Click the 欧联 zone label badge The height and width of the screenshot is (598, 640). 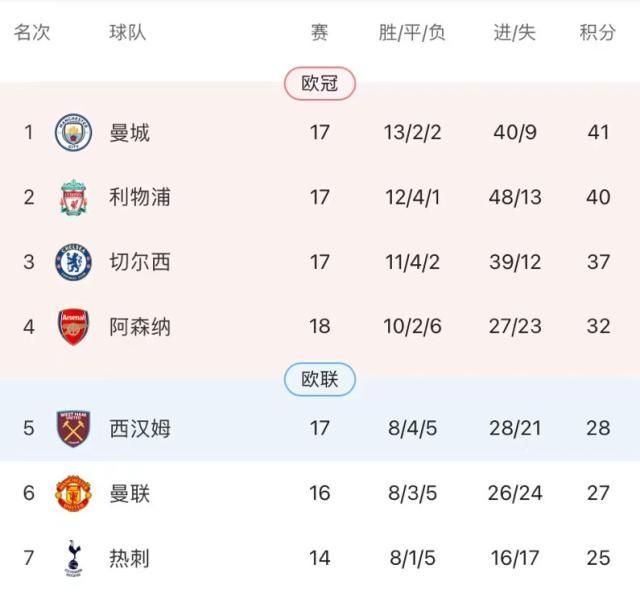320,379
